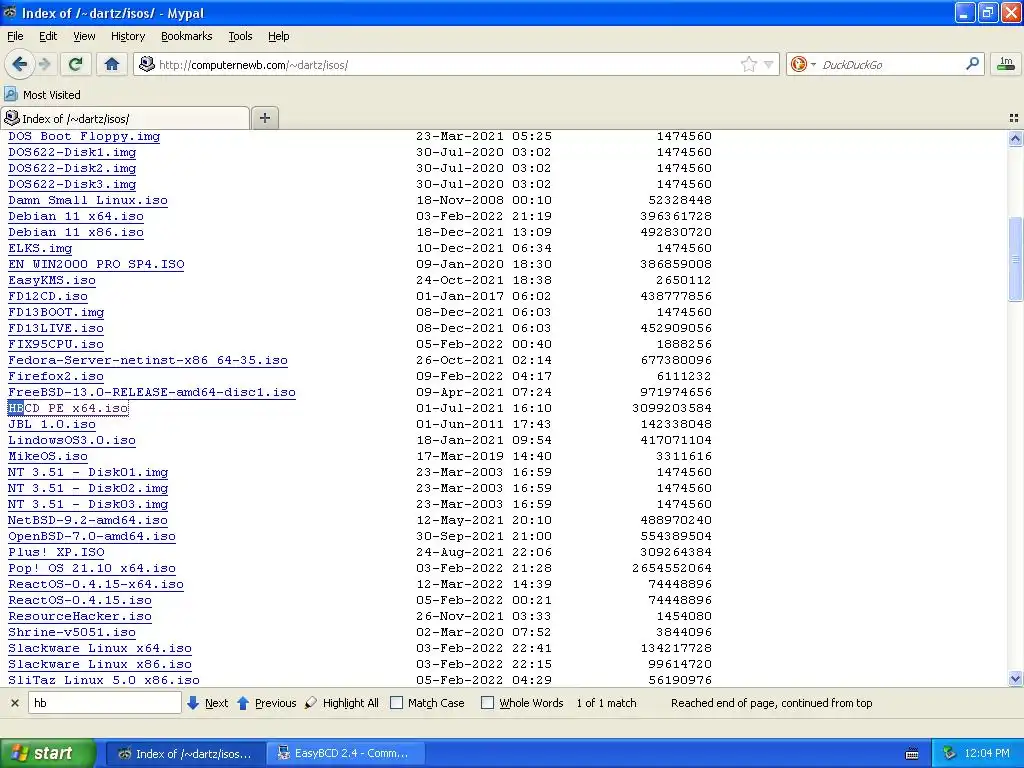Click the 12:04 PM clock
This screenshot has height=768, width=1024.
pos(987,753)
